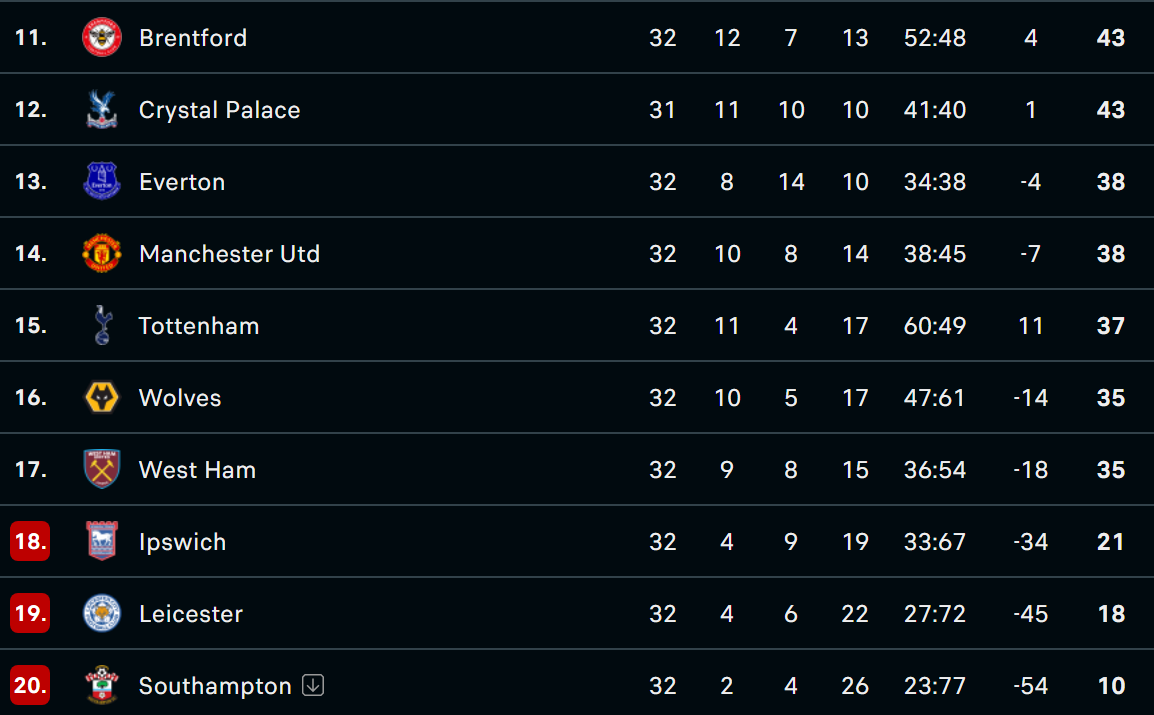Open the Brentford team page

193,38
